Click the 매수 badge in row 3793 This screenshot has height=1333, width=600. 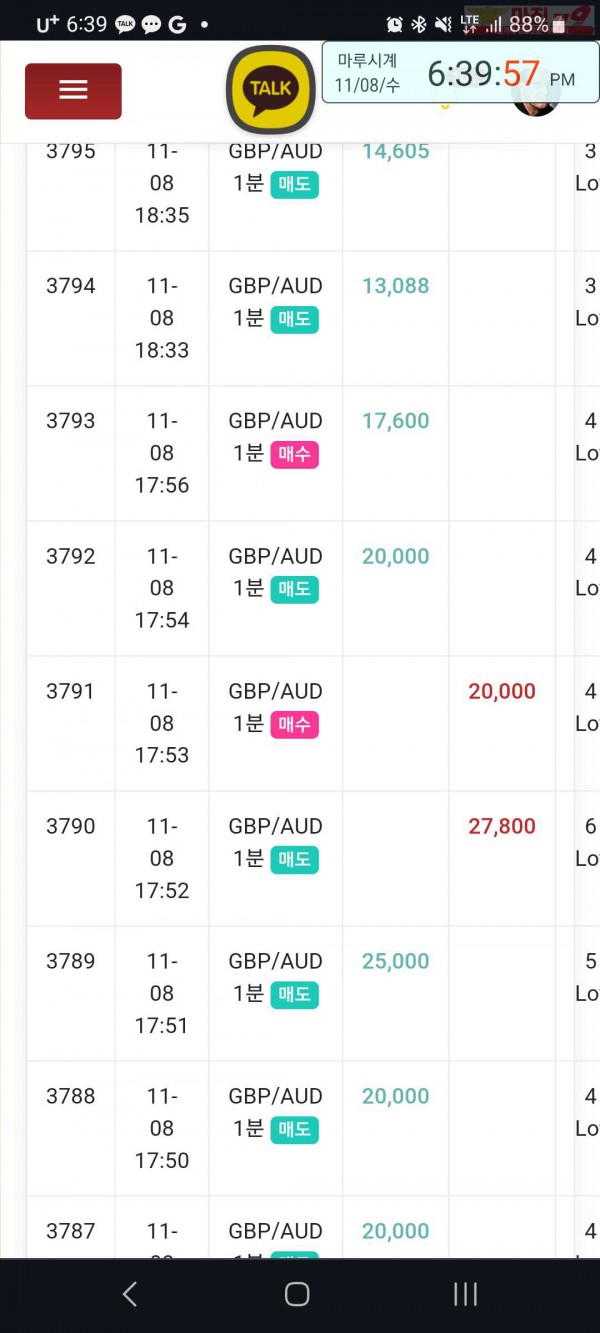[x=294, y=454]
